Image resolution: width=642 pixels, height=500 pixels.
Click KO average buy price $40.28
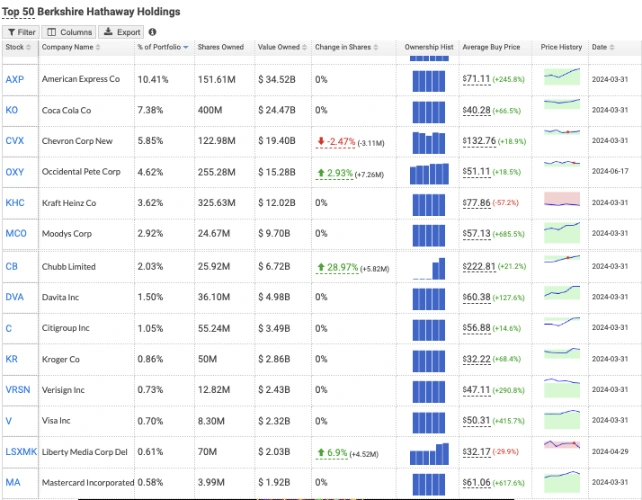pos(476,110)
